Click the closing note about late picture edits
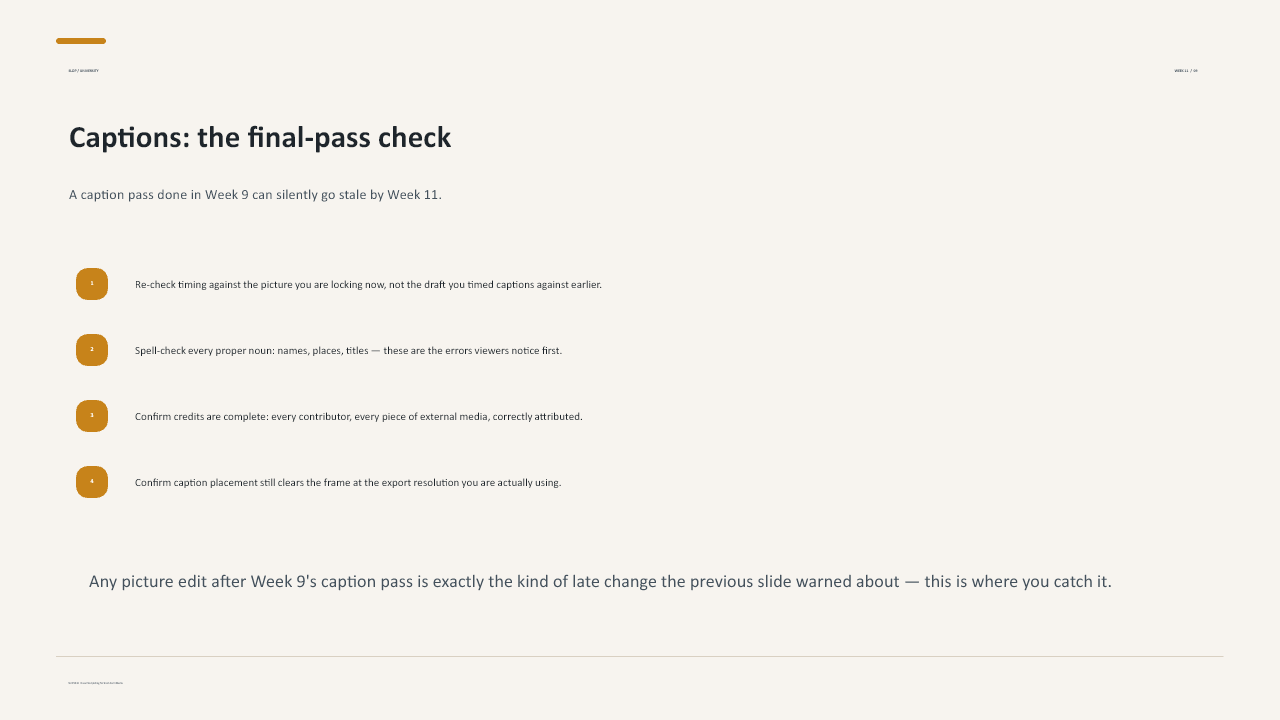This screenshot has width=1280, height=720. [x=600, y=582]
